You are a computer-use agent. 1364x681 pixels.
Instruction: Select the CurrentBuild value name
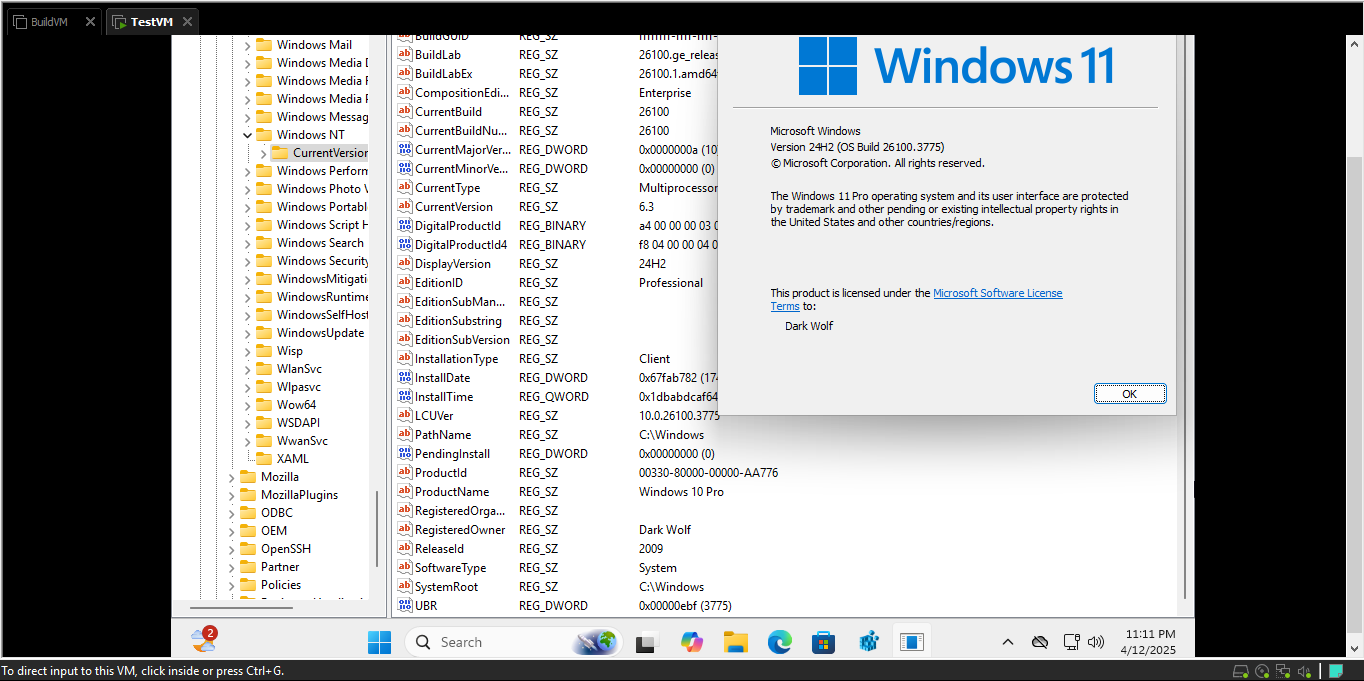click(448, 112)
